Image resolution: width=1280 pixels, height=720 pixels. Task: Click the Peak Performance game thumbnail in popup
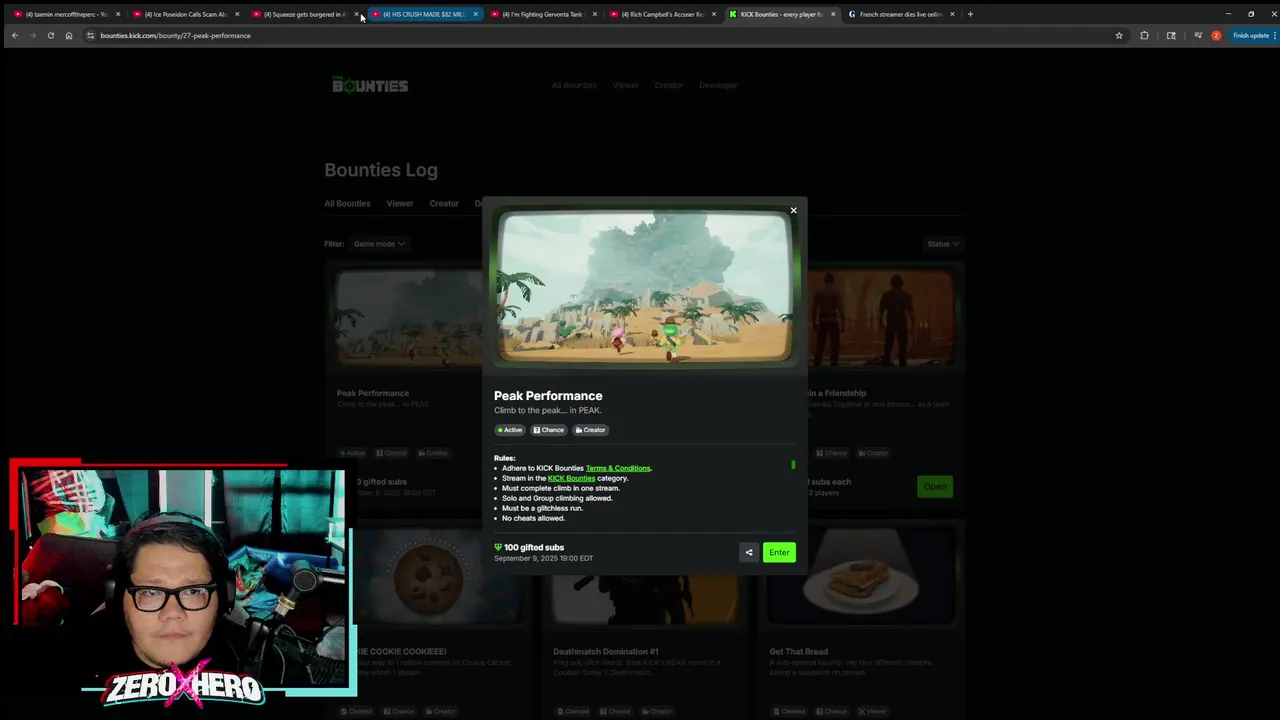point(645,286)
